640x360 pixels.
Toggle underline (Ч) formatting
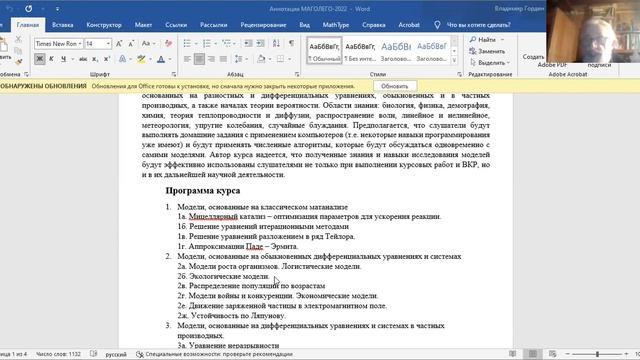pyautogui.click(x=63, y=59)
